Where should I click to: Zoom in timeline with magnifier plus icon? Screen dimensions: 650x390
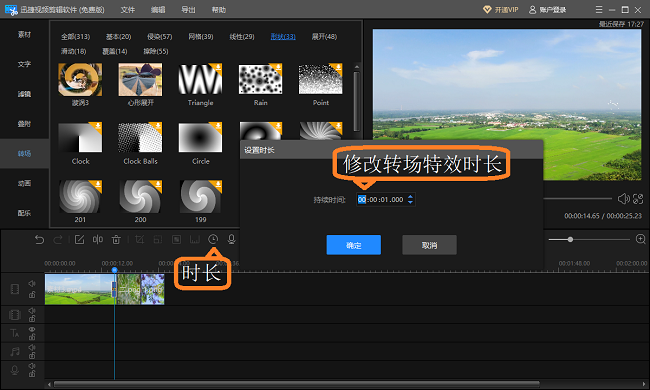click(x=640, y=239)
